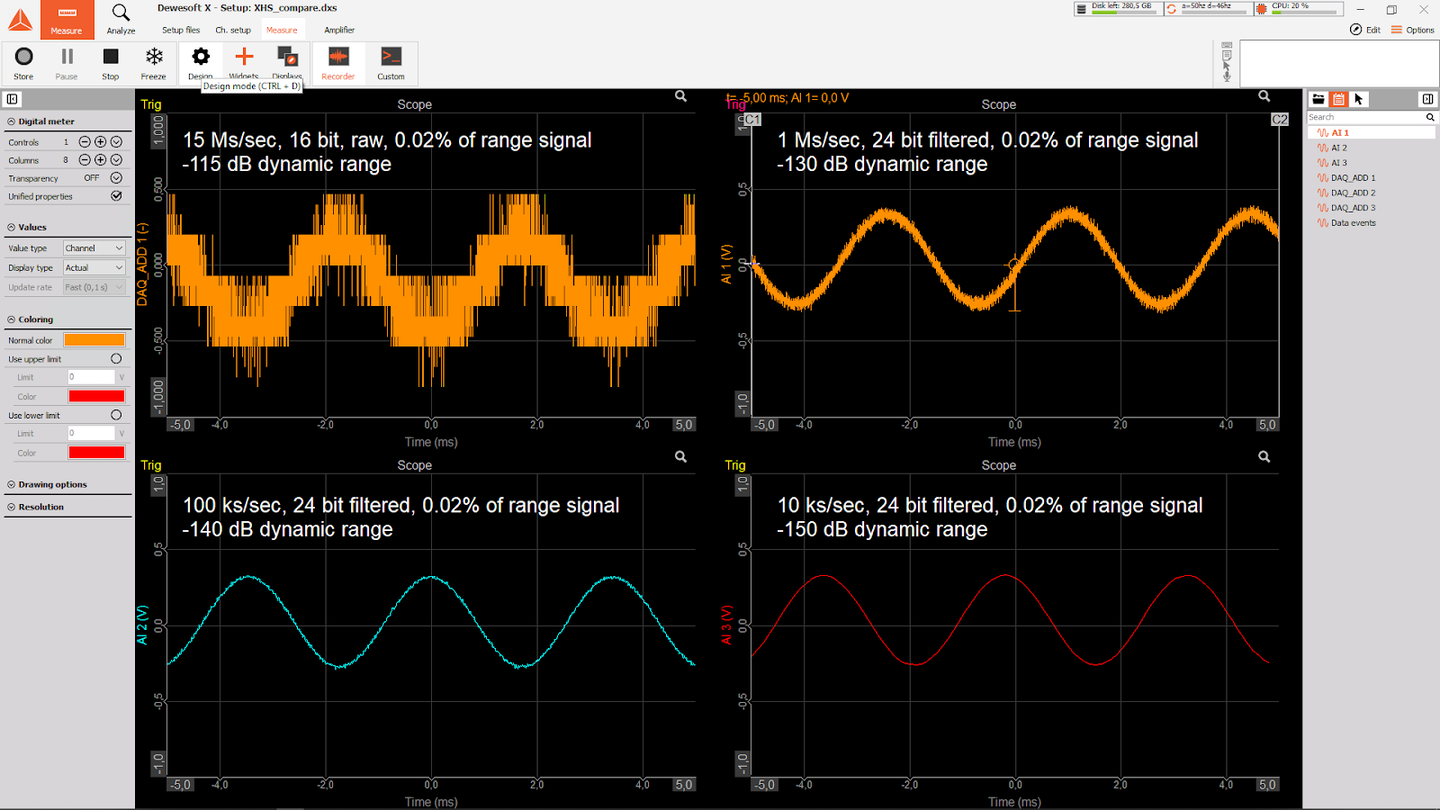Change the Normal color swatch
The image size is (1440, 810).
pos(93,340)
